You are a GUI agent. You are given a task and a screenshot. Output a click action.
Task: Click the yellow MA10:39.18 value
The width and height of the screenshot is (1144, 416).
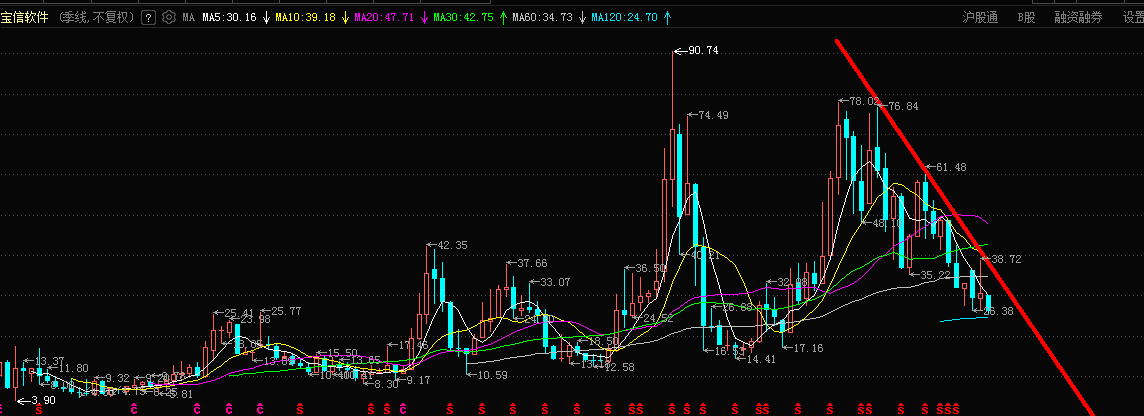click(x=306, y=18)
